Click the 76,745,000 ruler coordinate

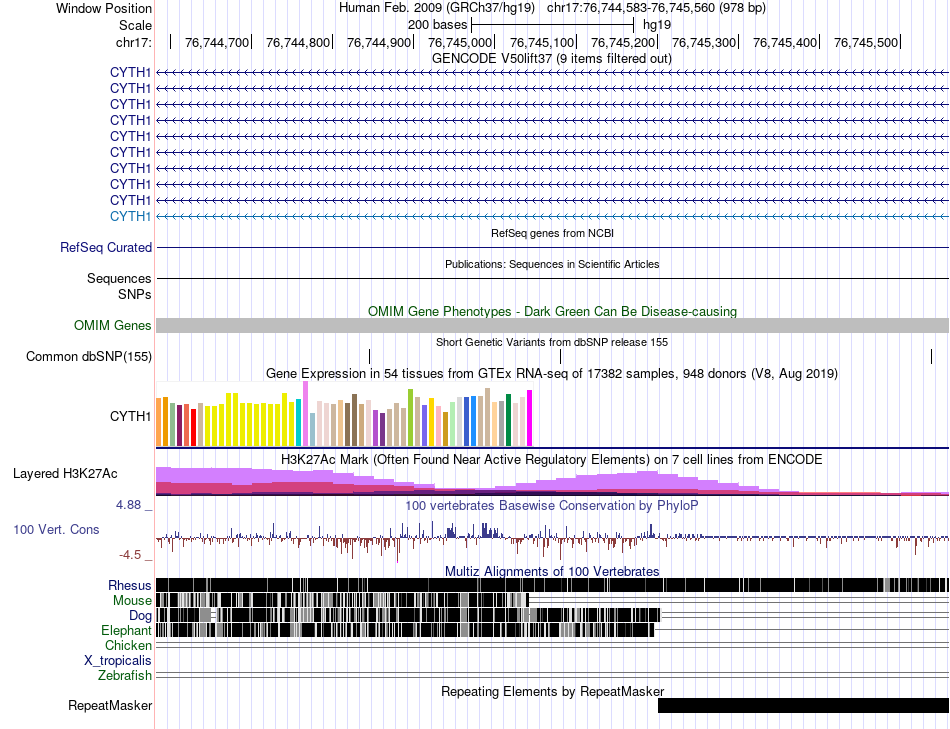click(x=460, y=42)
